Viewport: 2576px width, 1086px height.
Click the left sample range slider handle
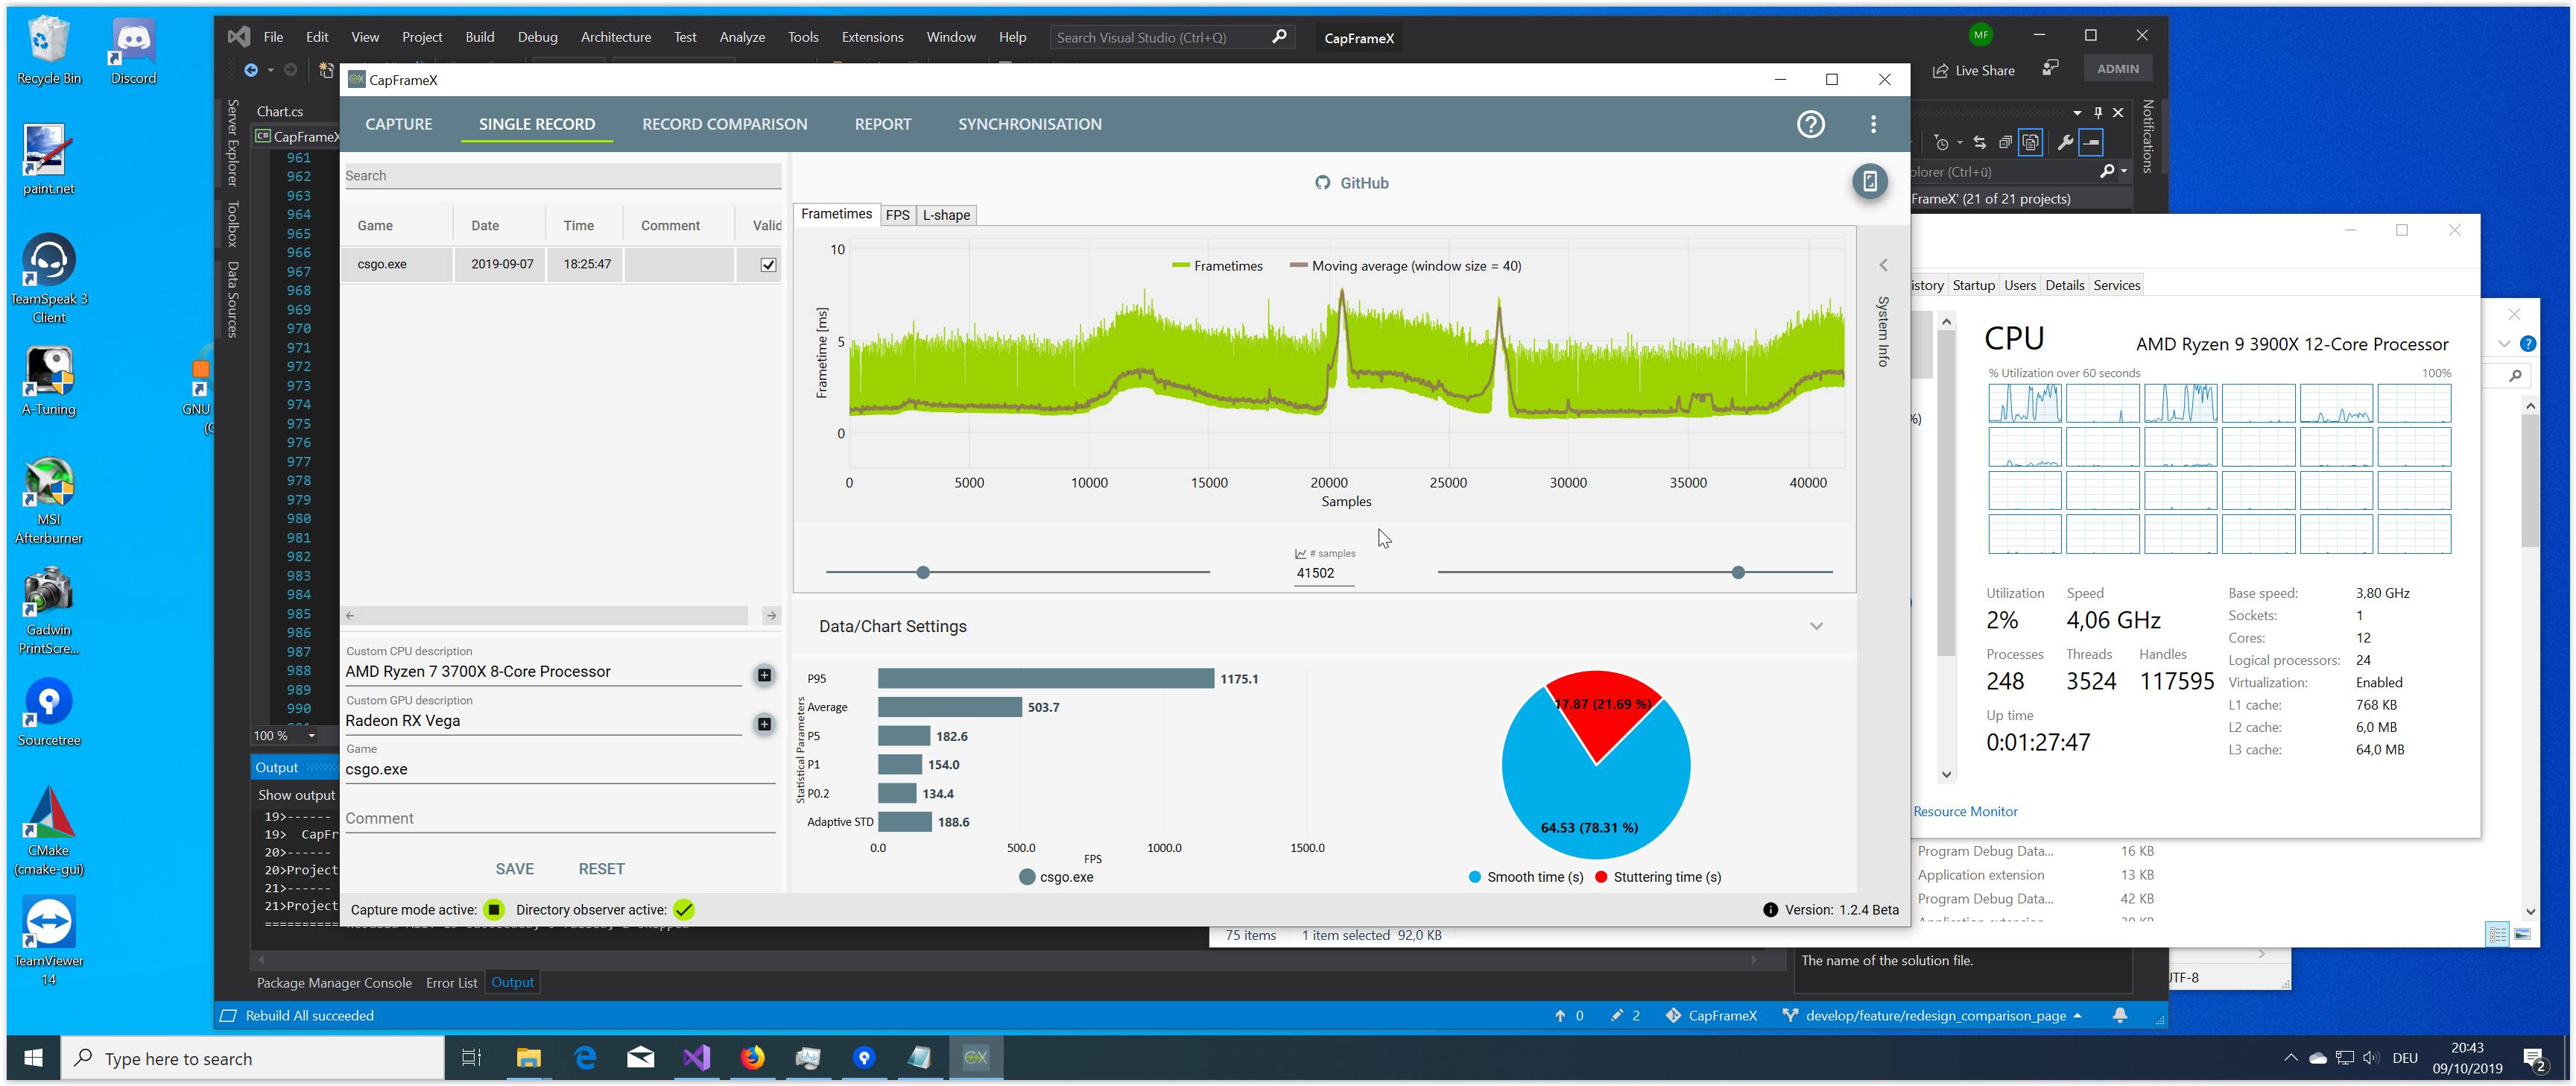point(923,572)
